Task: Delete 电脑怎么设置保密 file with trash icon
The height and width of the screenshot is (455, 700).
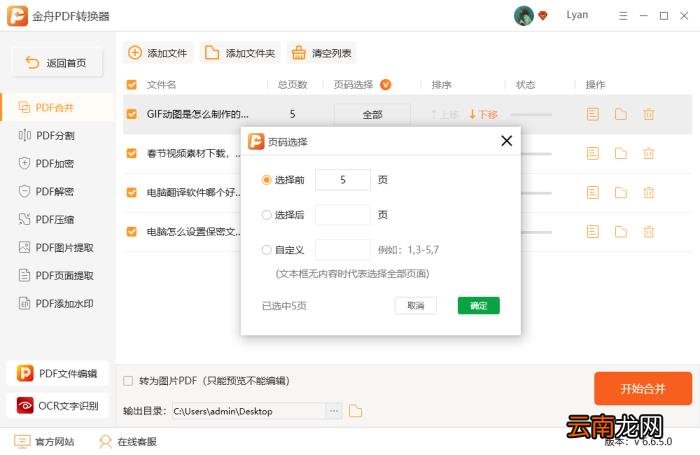Action: tap(649, 232)
